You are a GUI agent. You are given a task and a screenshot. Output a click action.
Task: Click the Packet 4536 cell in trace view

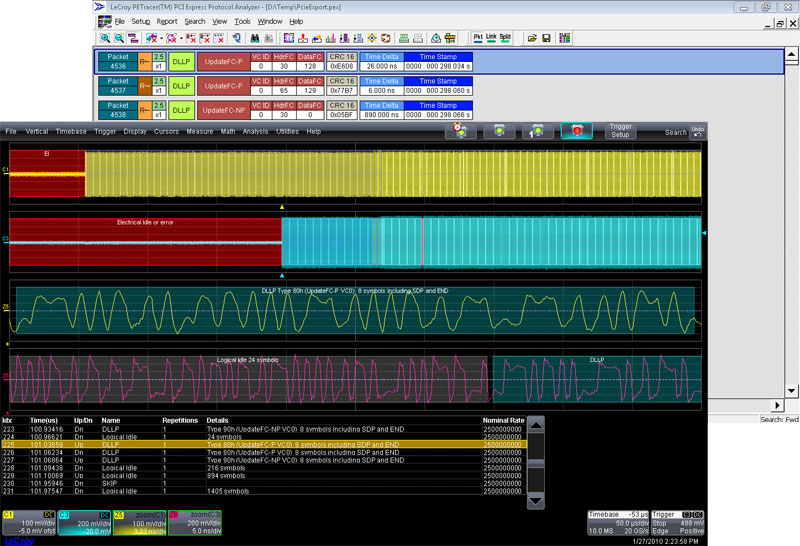[118, 62]
